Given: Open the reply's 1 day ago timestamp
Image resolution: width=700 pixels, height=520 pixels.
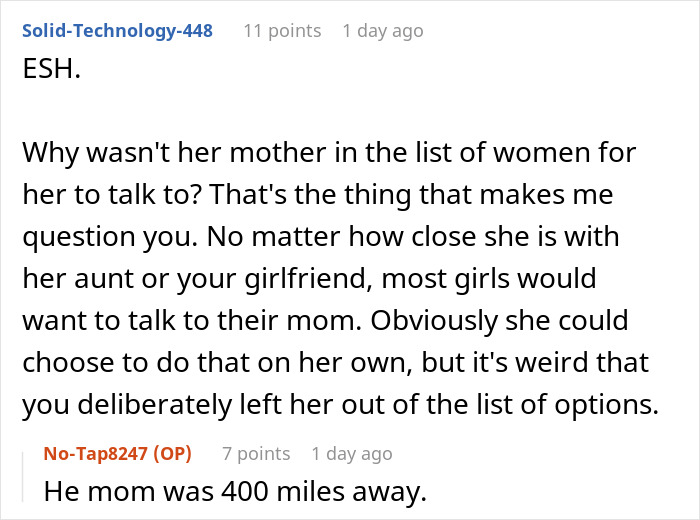Looking at the screenshot, I should [x=352, y=453].
